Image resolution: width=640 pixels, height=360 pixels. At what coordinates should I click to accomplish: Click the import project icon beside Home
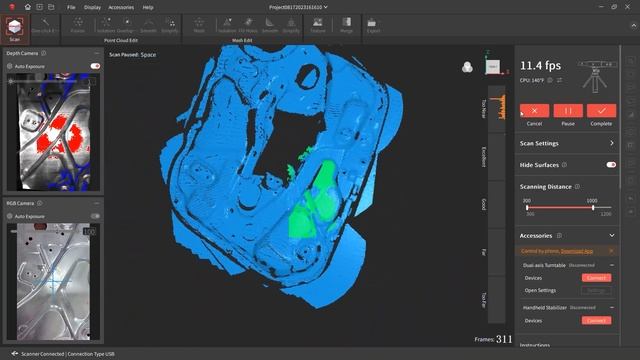39,7
